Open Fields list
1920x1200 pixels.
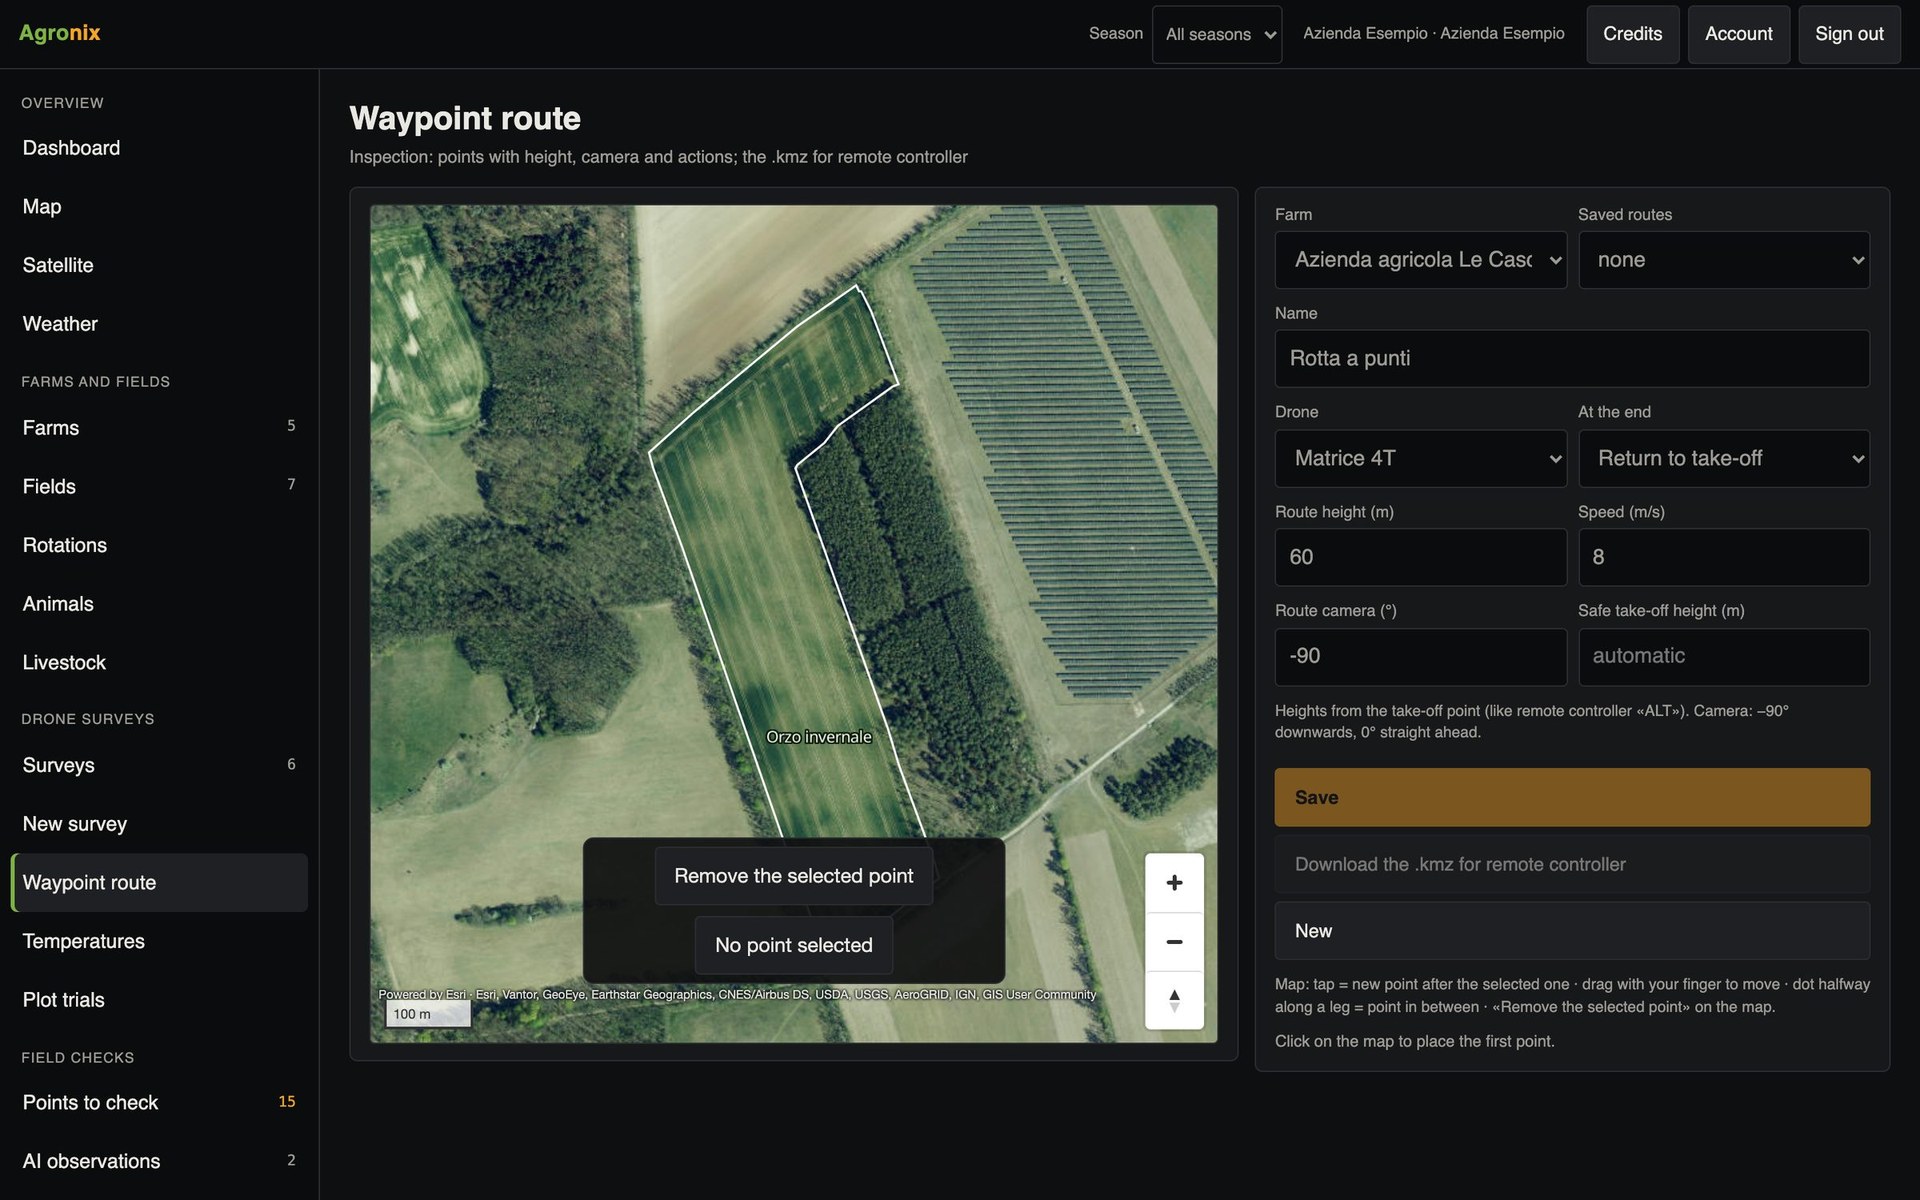(159, 486)
